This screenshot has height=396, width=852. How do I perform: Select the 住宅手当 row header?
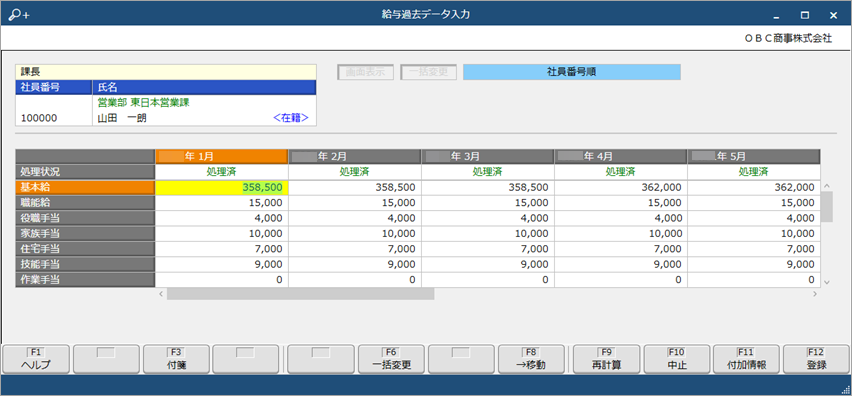point(85,249)
